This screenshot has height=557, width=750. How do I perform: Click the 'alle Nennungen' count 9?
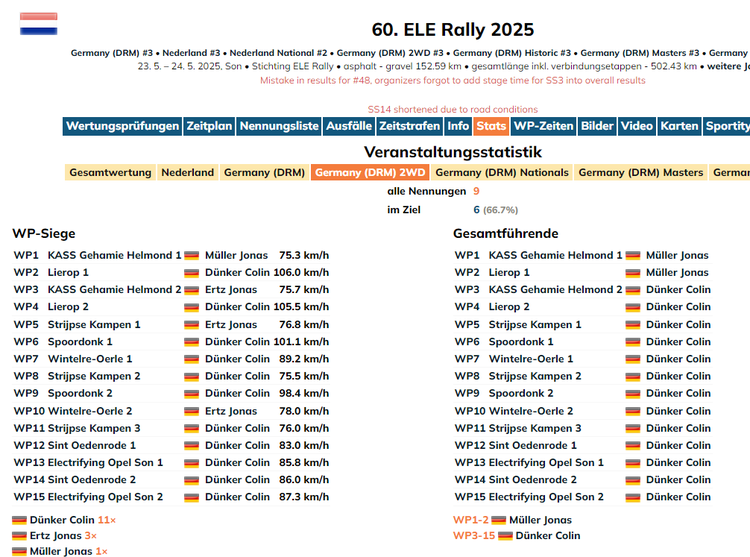tap(476, 191)
